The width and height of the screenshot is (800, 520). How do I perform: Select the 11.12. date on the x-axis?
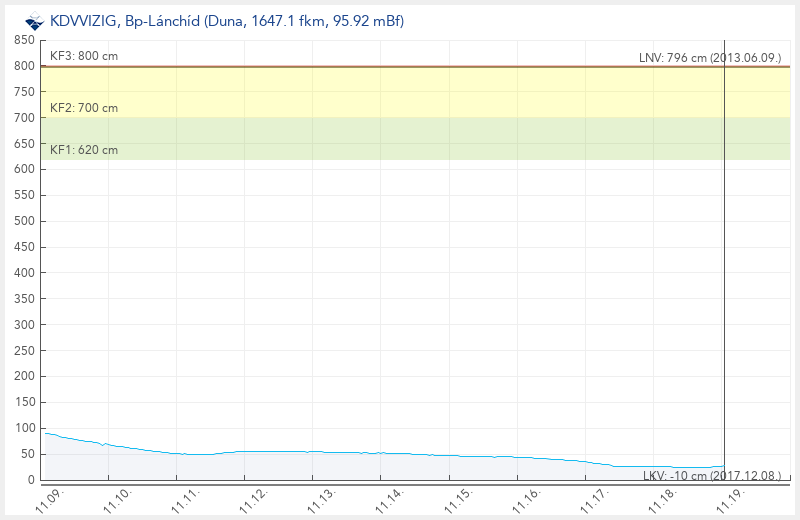253,497
